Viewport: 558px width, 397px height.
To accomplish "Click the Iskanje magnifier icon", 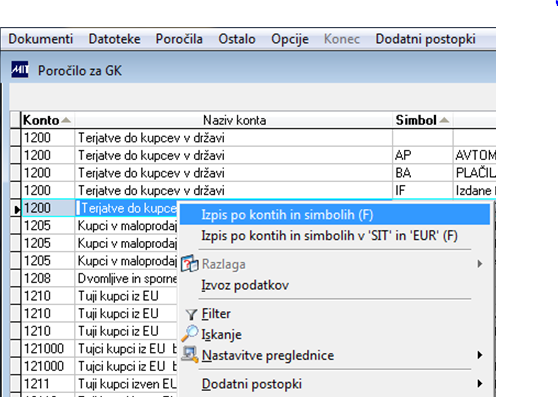I will [x=190, y=334].
